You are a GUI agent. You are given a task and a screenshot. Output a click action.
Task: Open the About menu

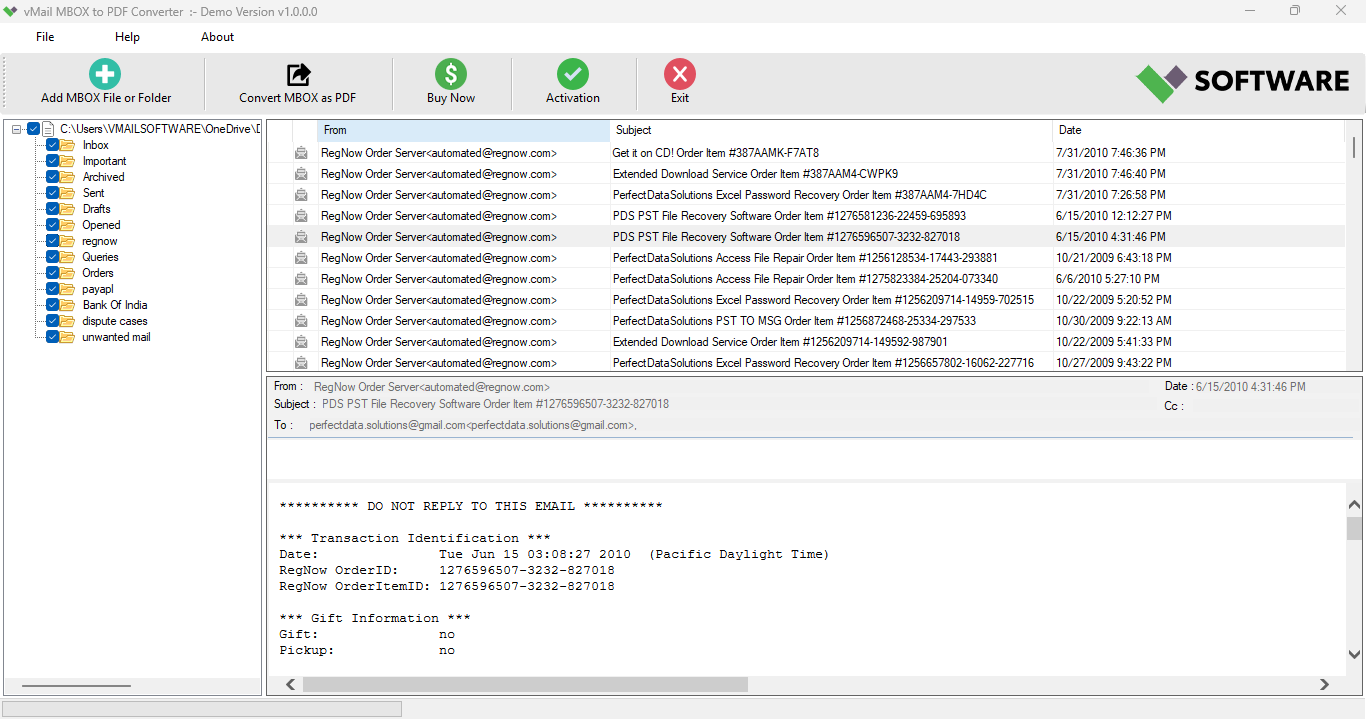(x=217, y=36)
